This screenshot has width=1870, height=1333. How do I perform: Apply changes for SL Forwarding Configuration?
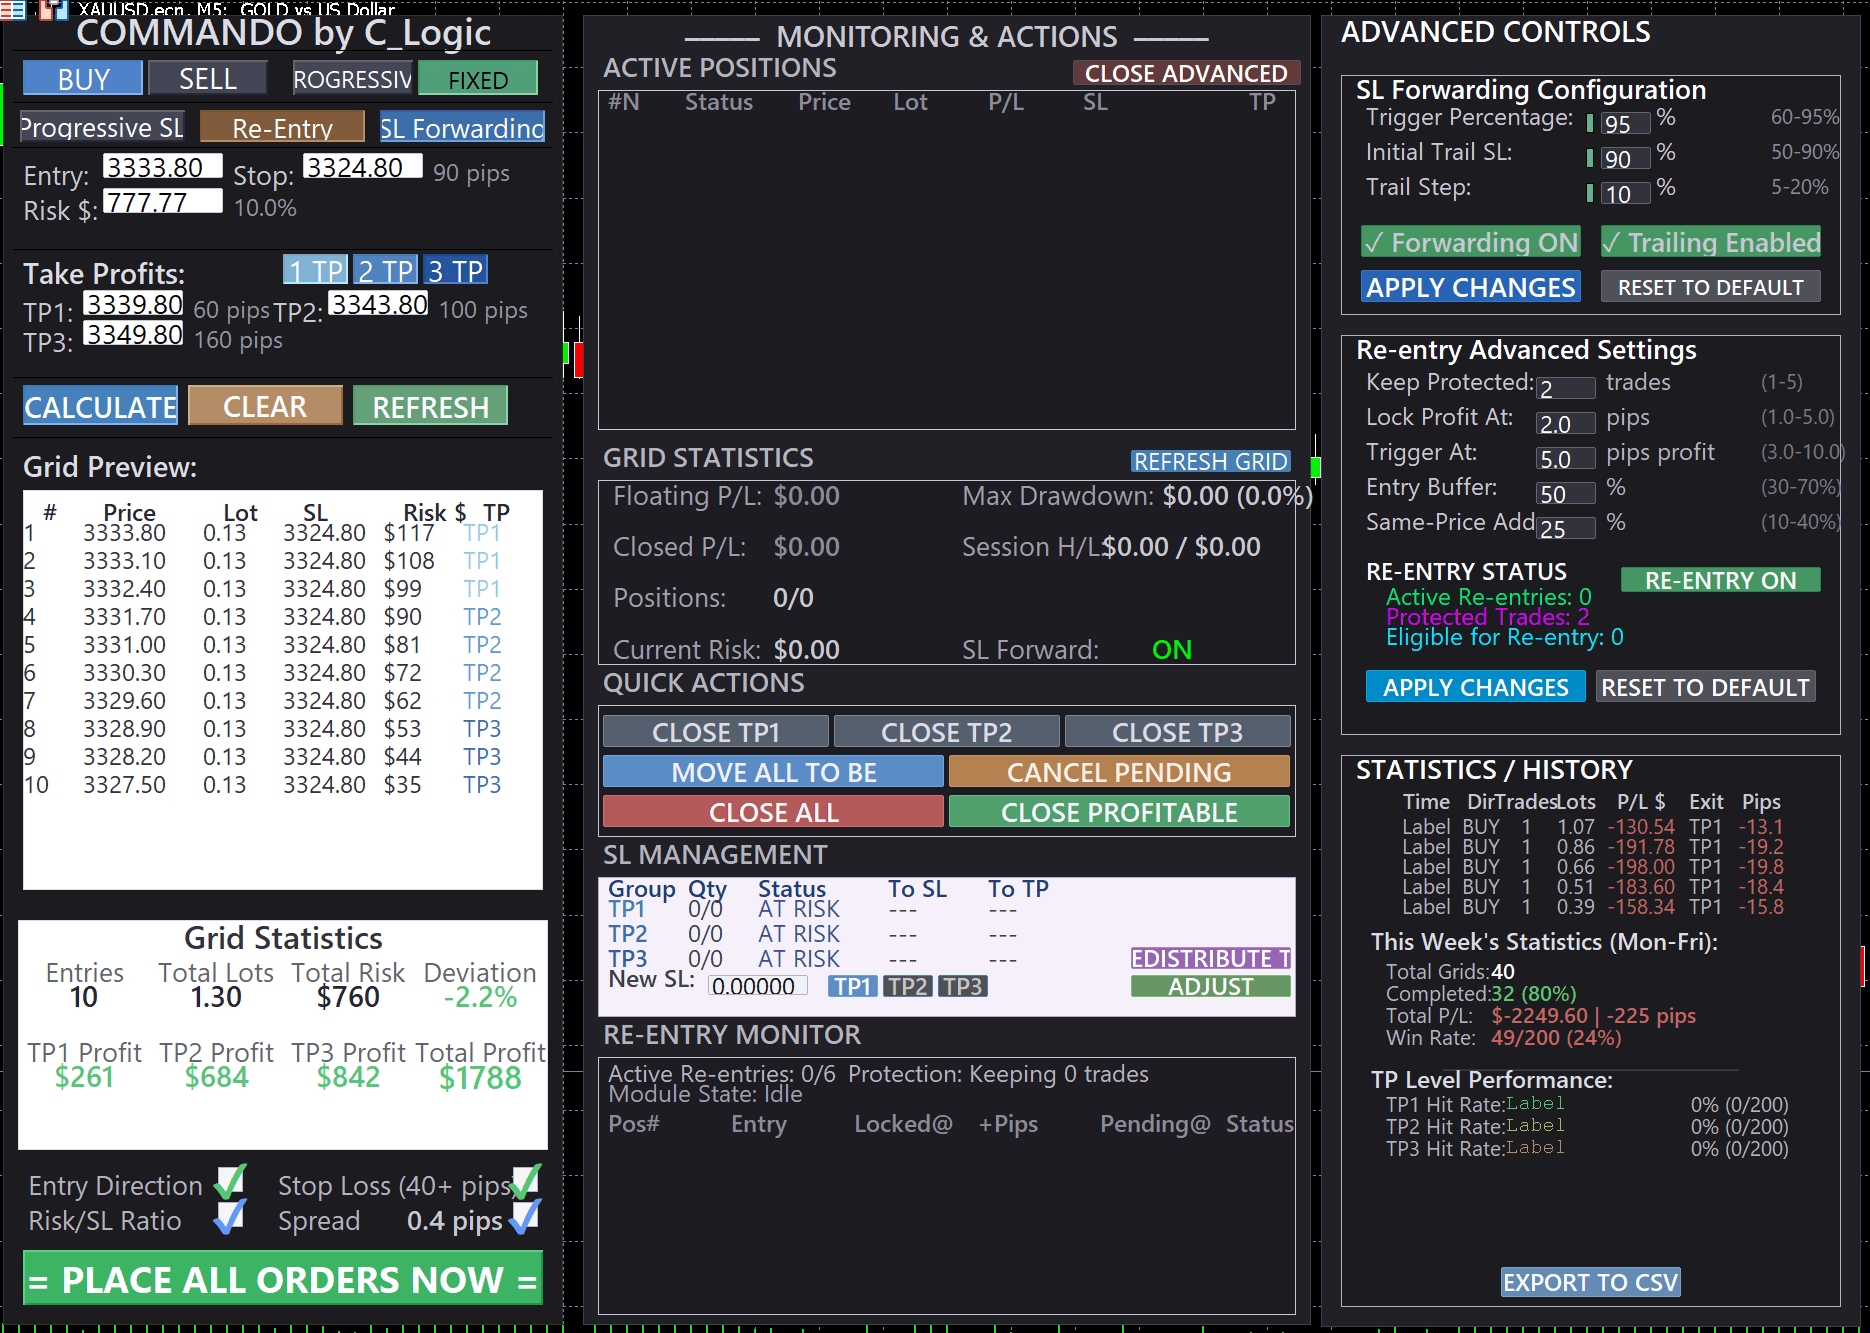(1471, 287)
